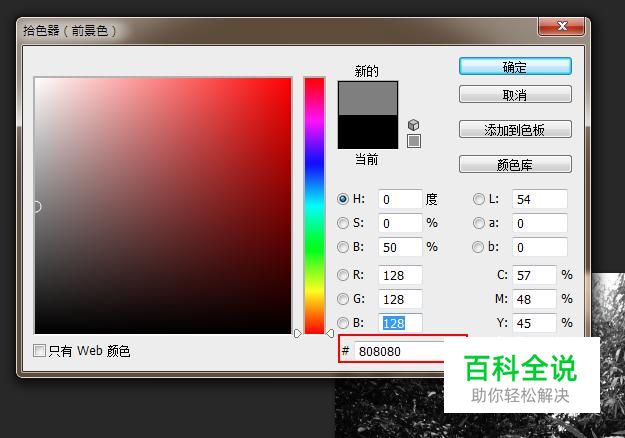Click the new gray color swatch
This screenshot has height=438, width=625.
pos(368,98)
